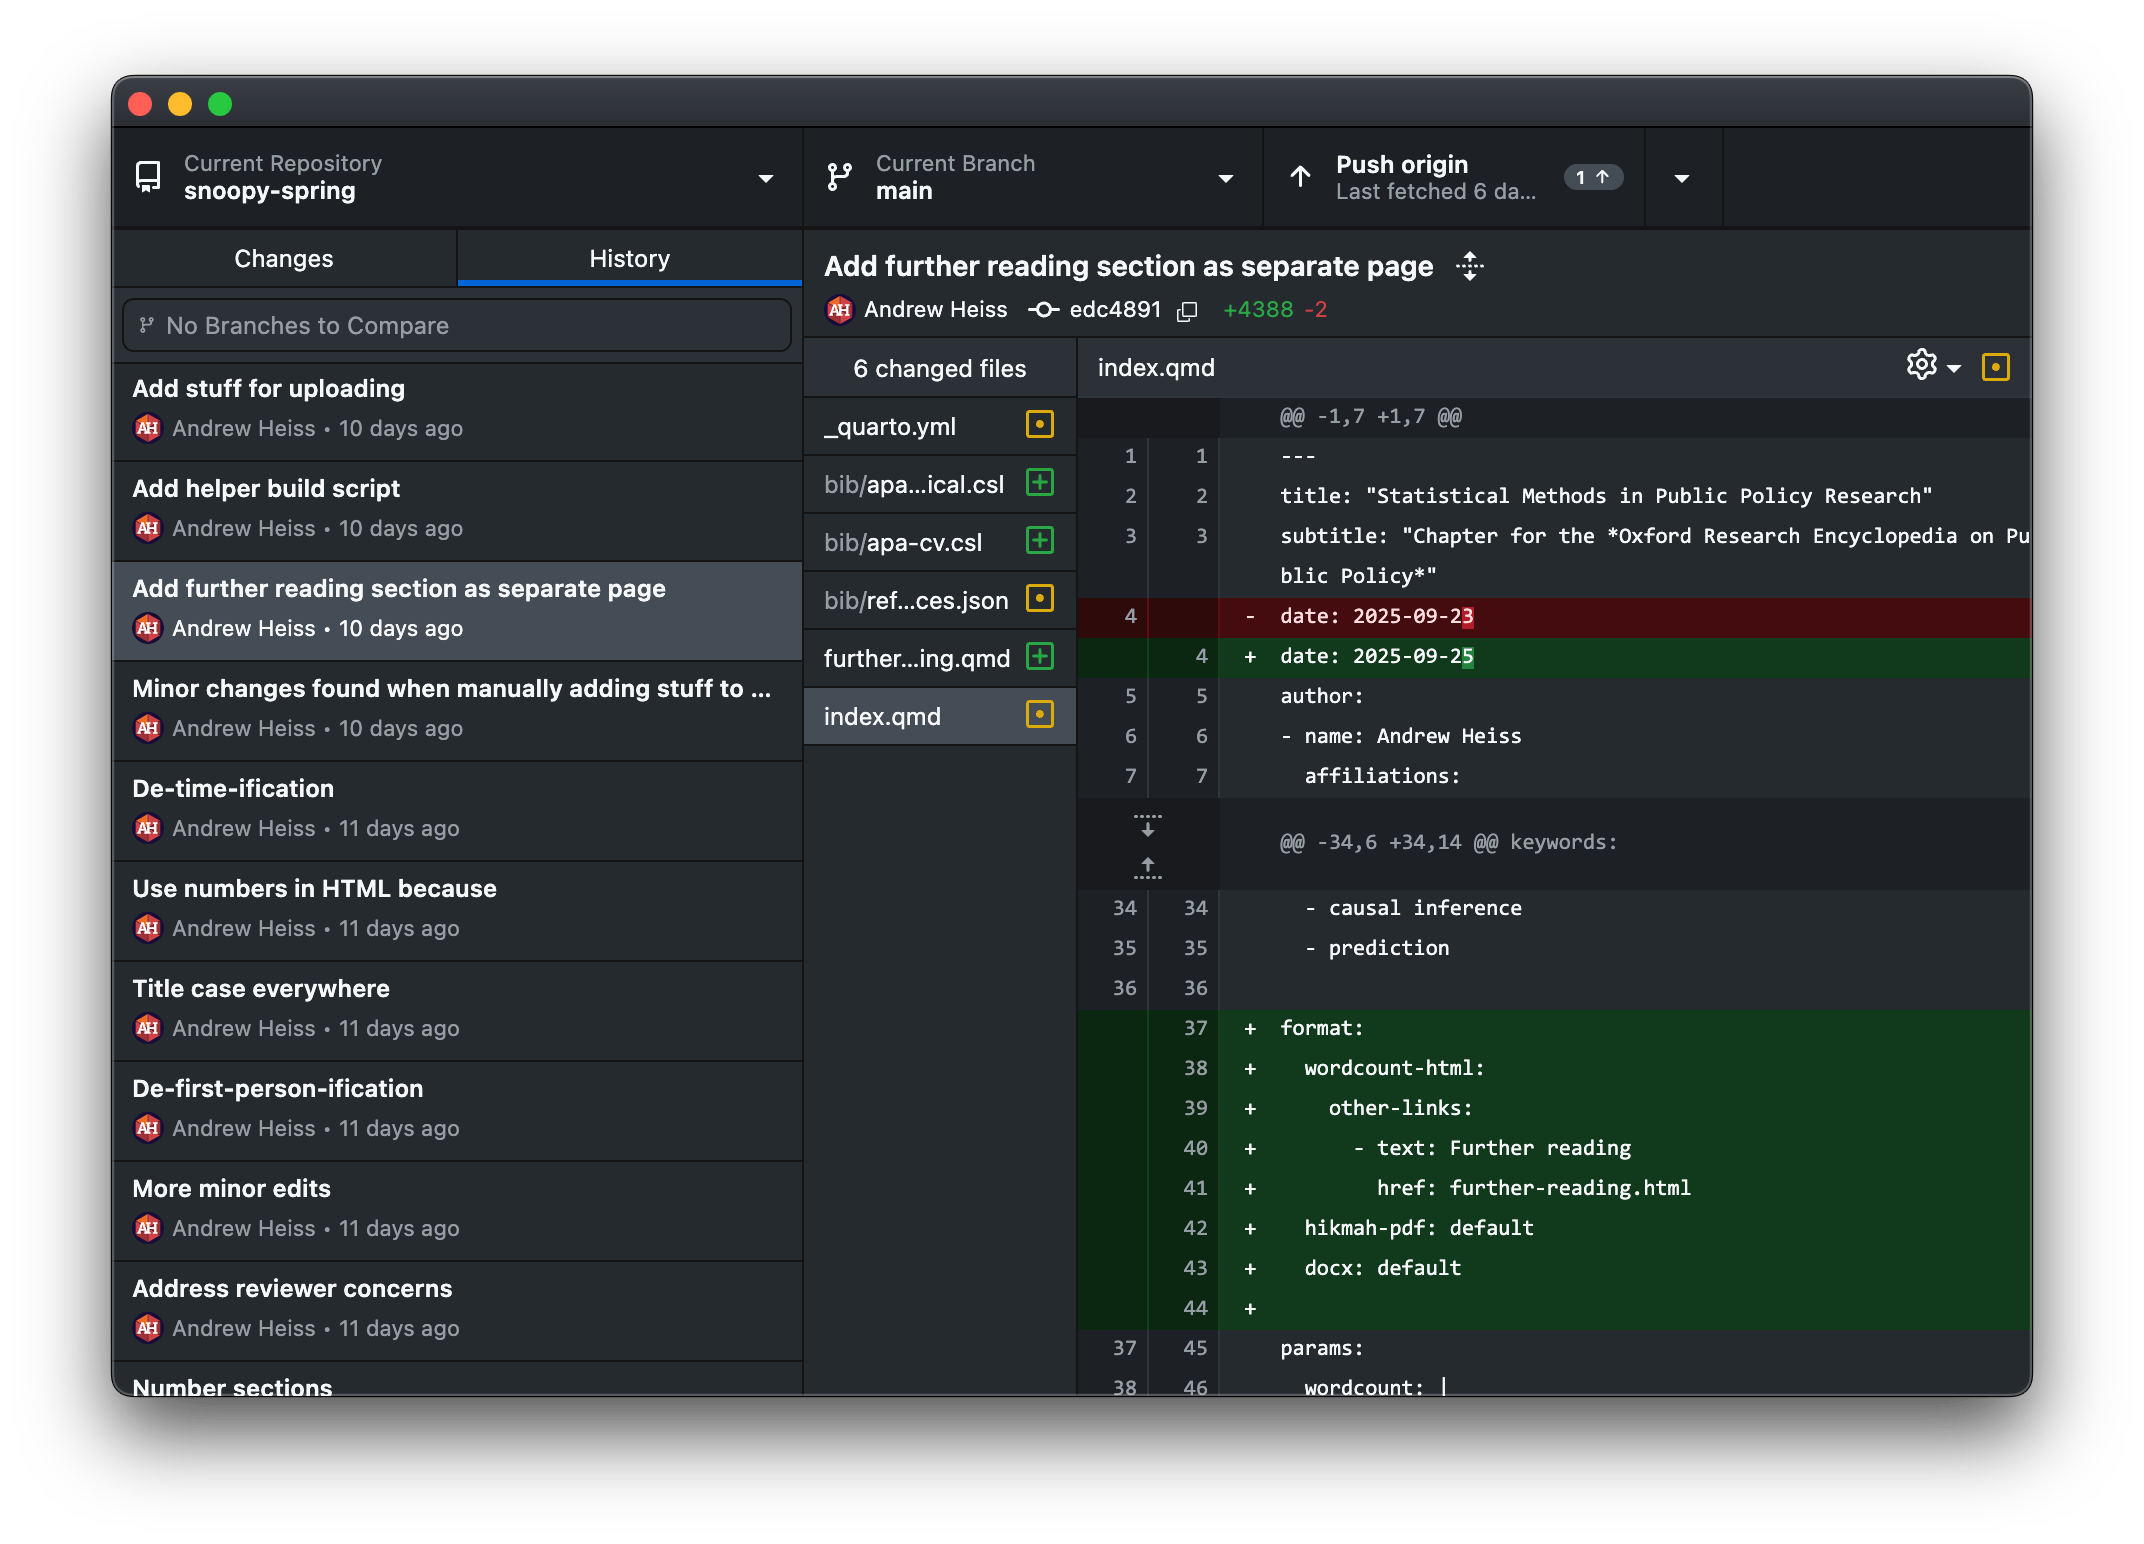Open the Current Branch dropdown
Image resolution: width=2144 pixels, height=1544 pixels.
click(1032, 178)
